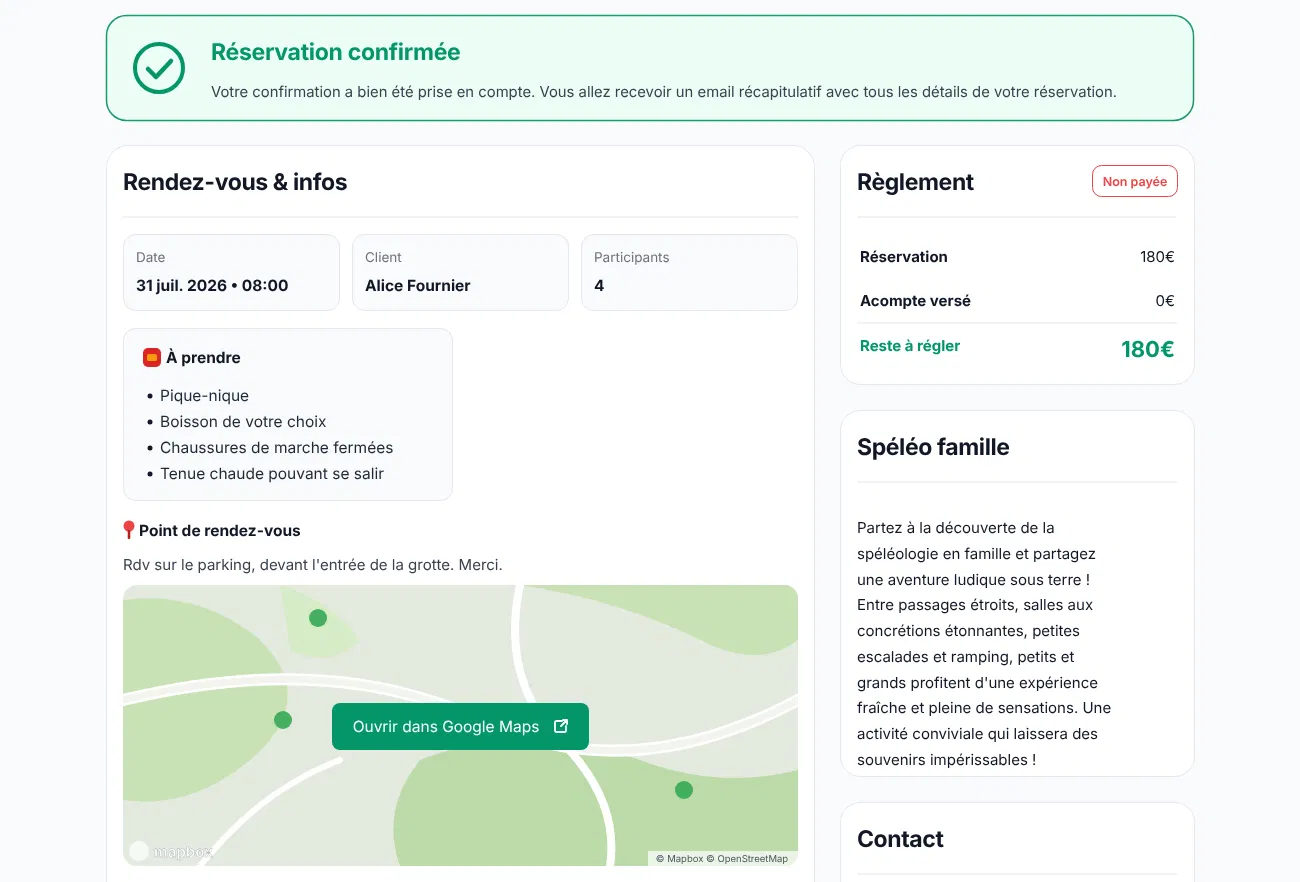Click the Reste à régler label
The image size is (1300, 882).
click(910, 346)
